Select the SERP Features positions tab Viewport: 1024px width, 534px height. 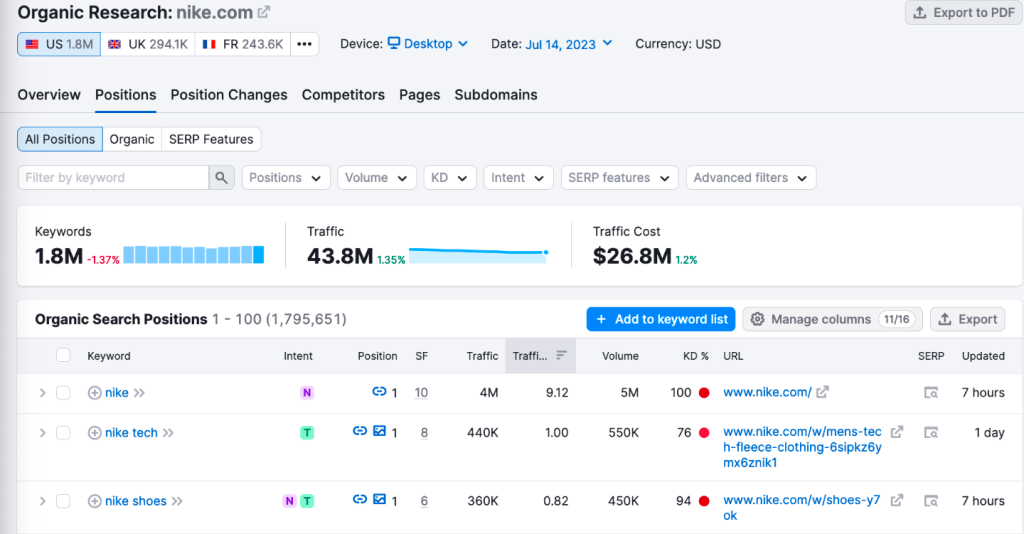[211, 139]
